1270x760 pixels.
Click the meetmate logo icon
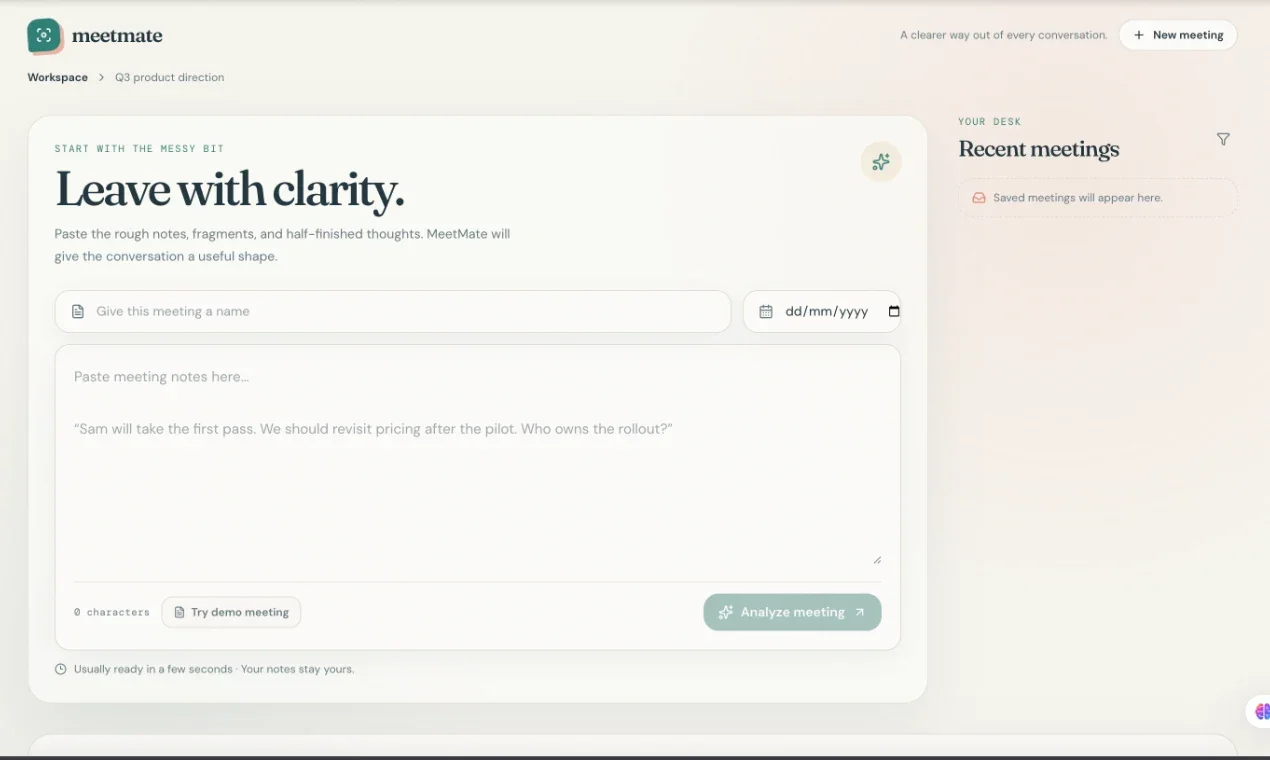tap(44, 35)
